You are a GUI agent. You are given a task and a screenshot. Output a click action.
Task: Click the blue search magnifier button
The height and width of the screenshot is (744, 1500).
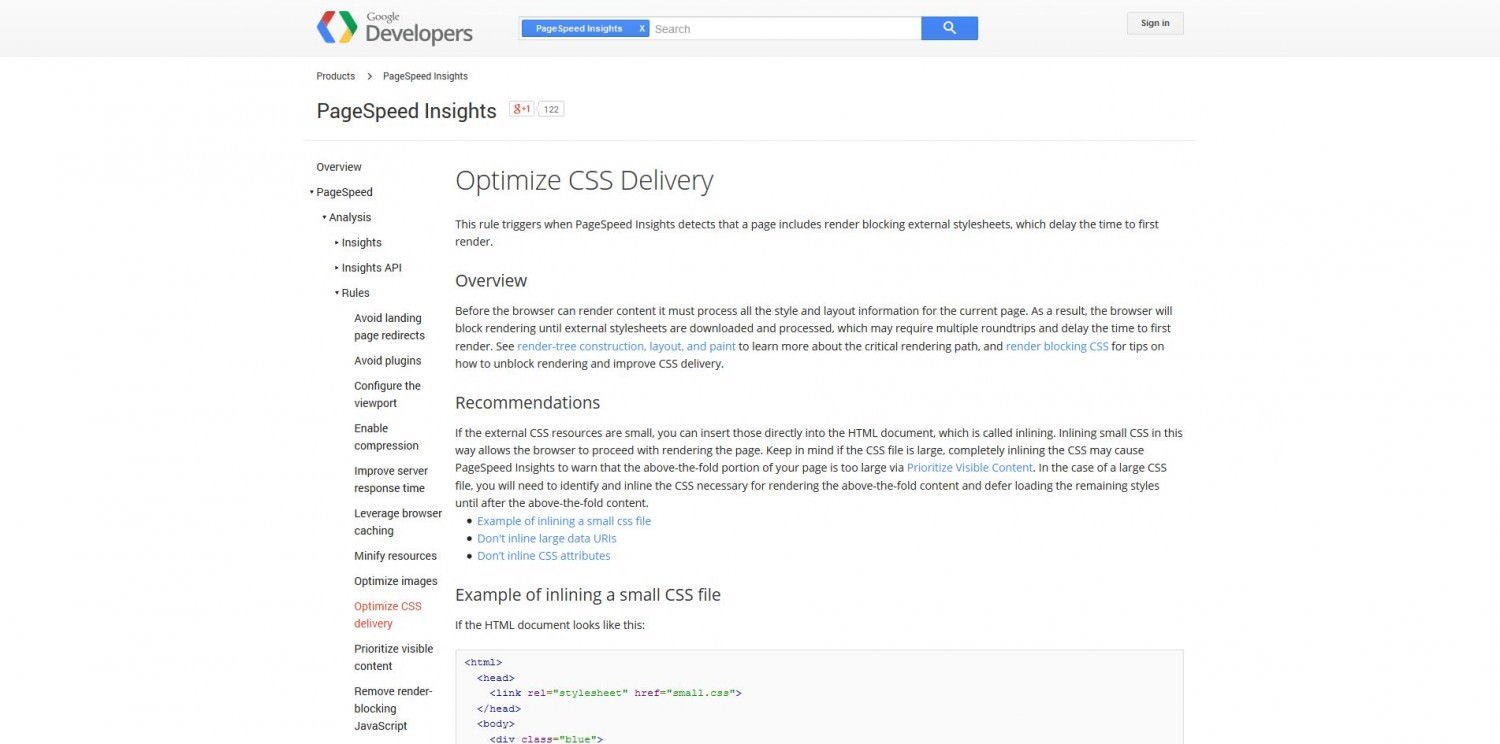coord(949,28)
